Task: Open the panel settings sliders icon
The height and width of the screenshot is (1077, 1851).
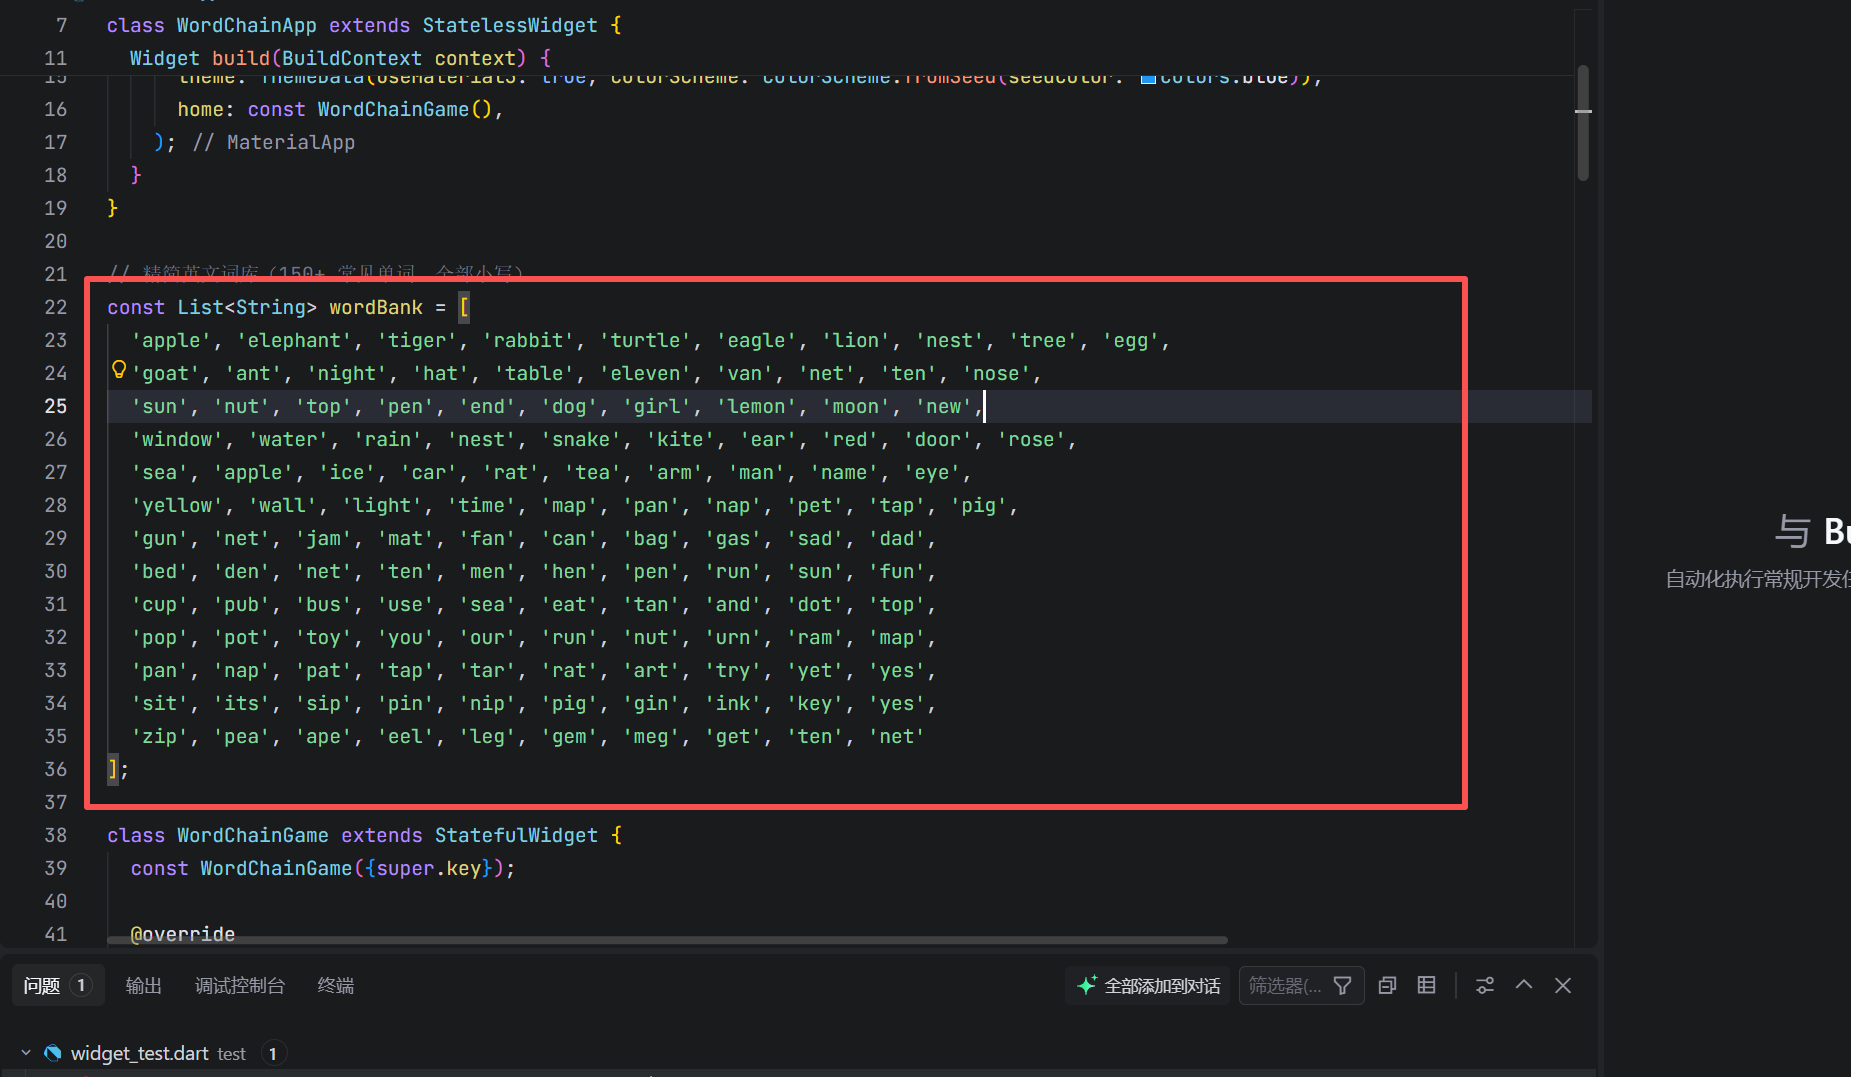Action: coord(1485,986)
